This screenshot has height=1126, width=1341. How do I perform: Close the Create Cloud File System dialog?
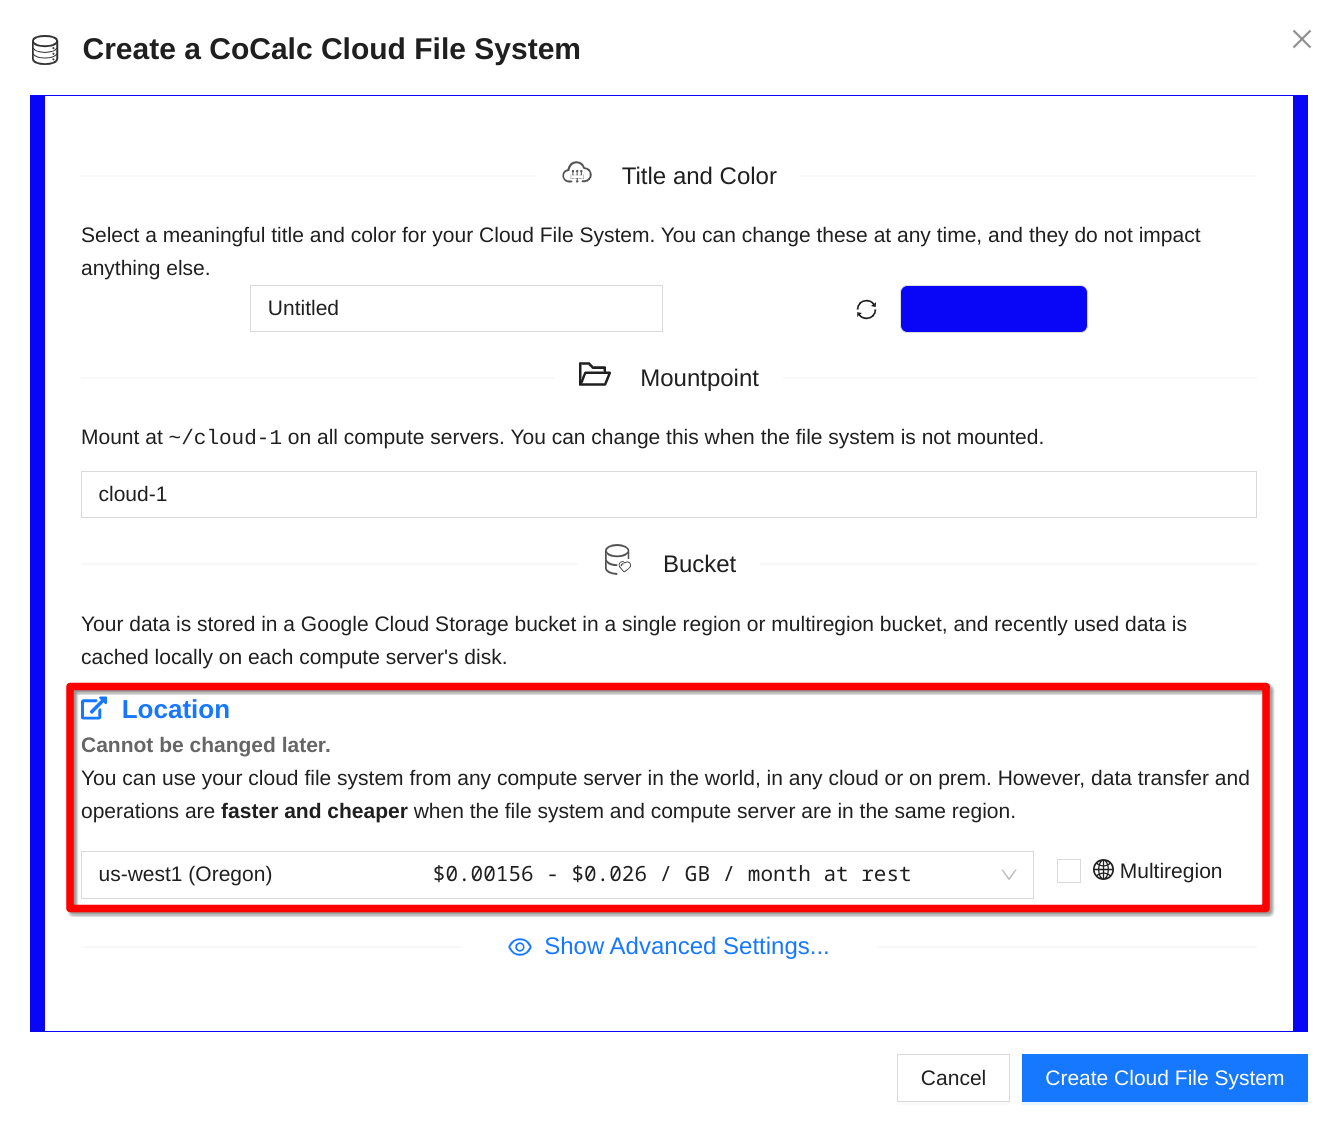click(1301, 39)
